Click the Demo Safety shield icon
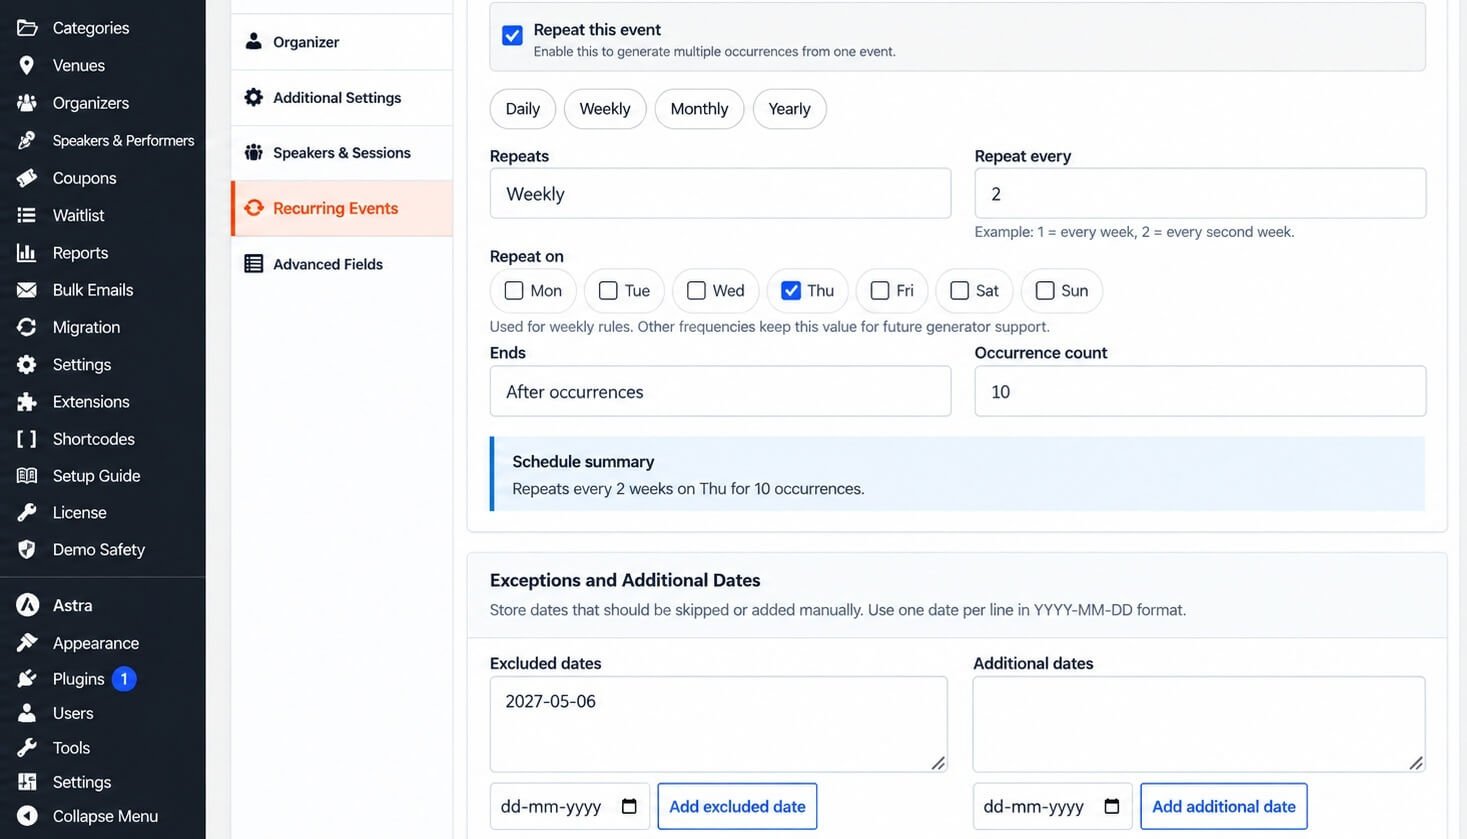 click(x=27, y=550)
